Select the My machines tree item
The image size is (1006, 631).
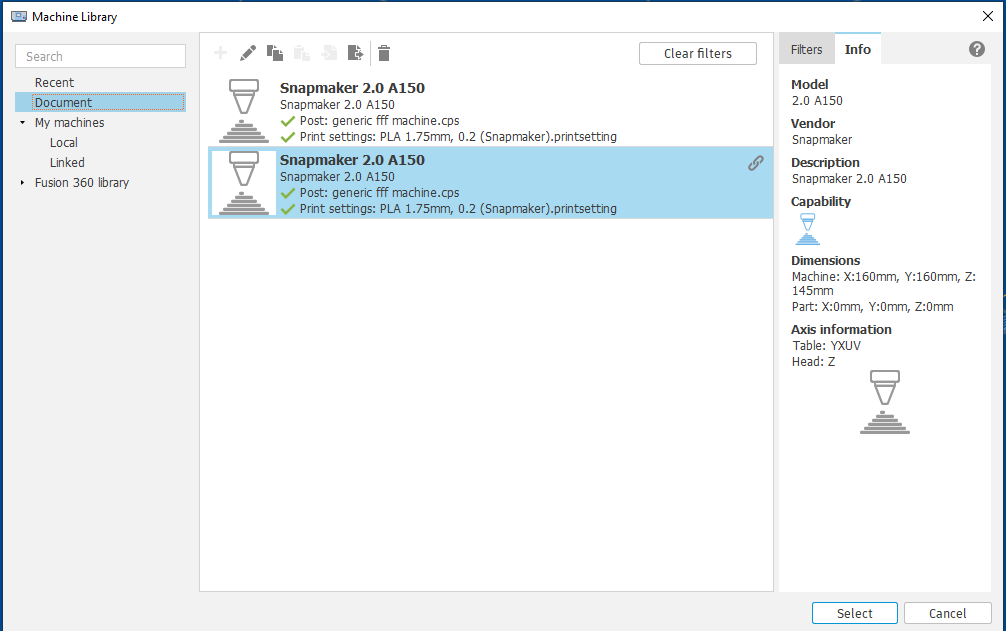pos(69,122)
